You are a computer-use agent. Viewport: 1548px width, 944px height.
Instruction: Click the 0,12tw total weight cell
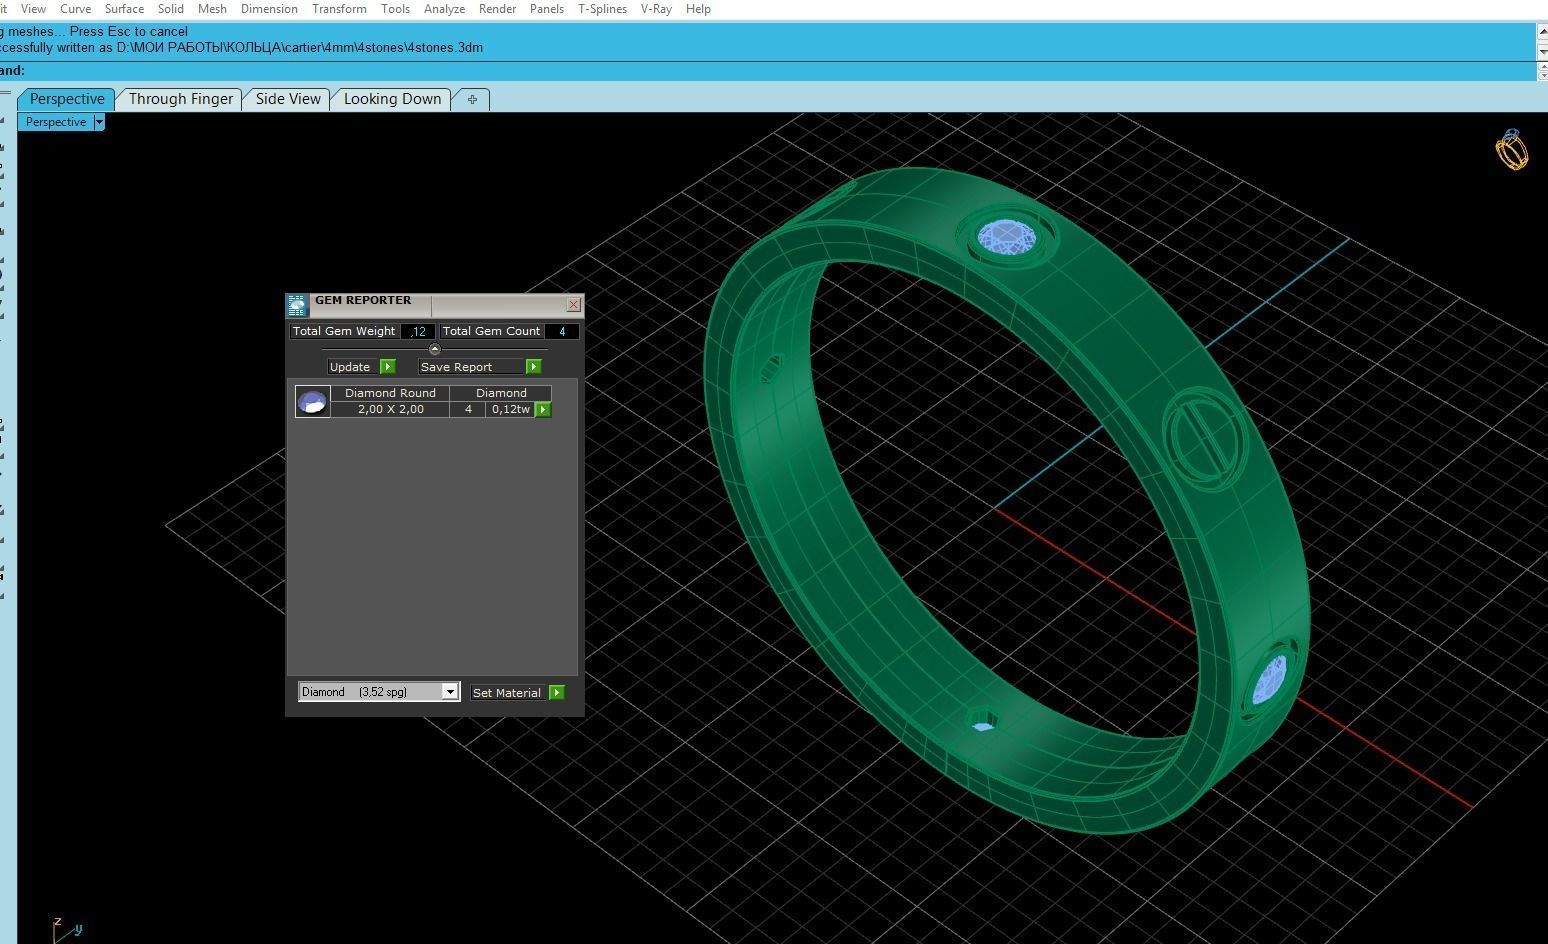point(510,409)
